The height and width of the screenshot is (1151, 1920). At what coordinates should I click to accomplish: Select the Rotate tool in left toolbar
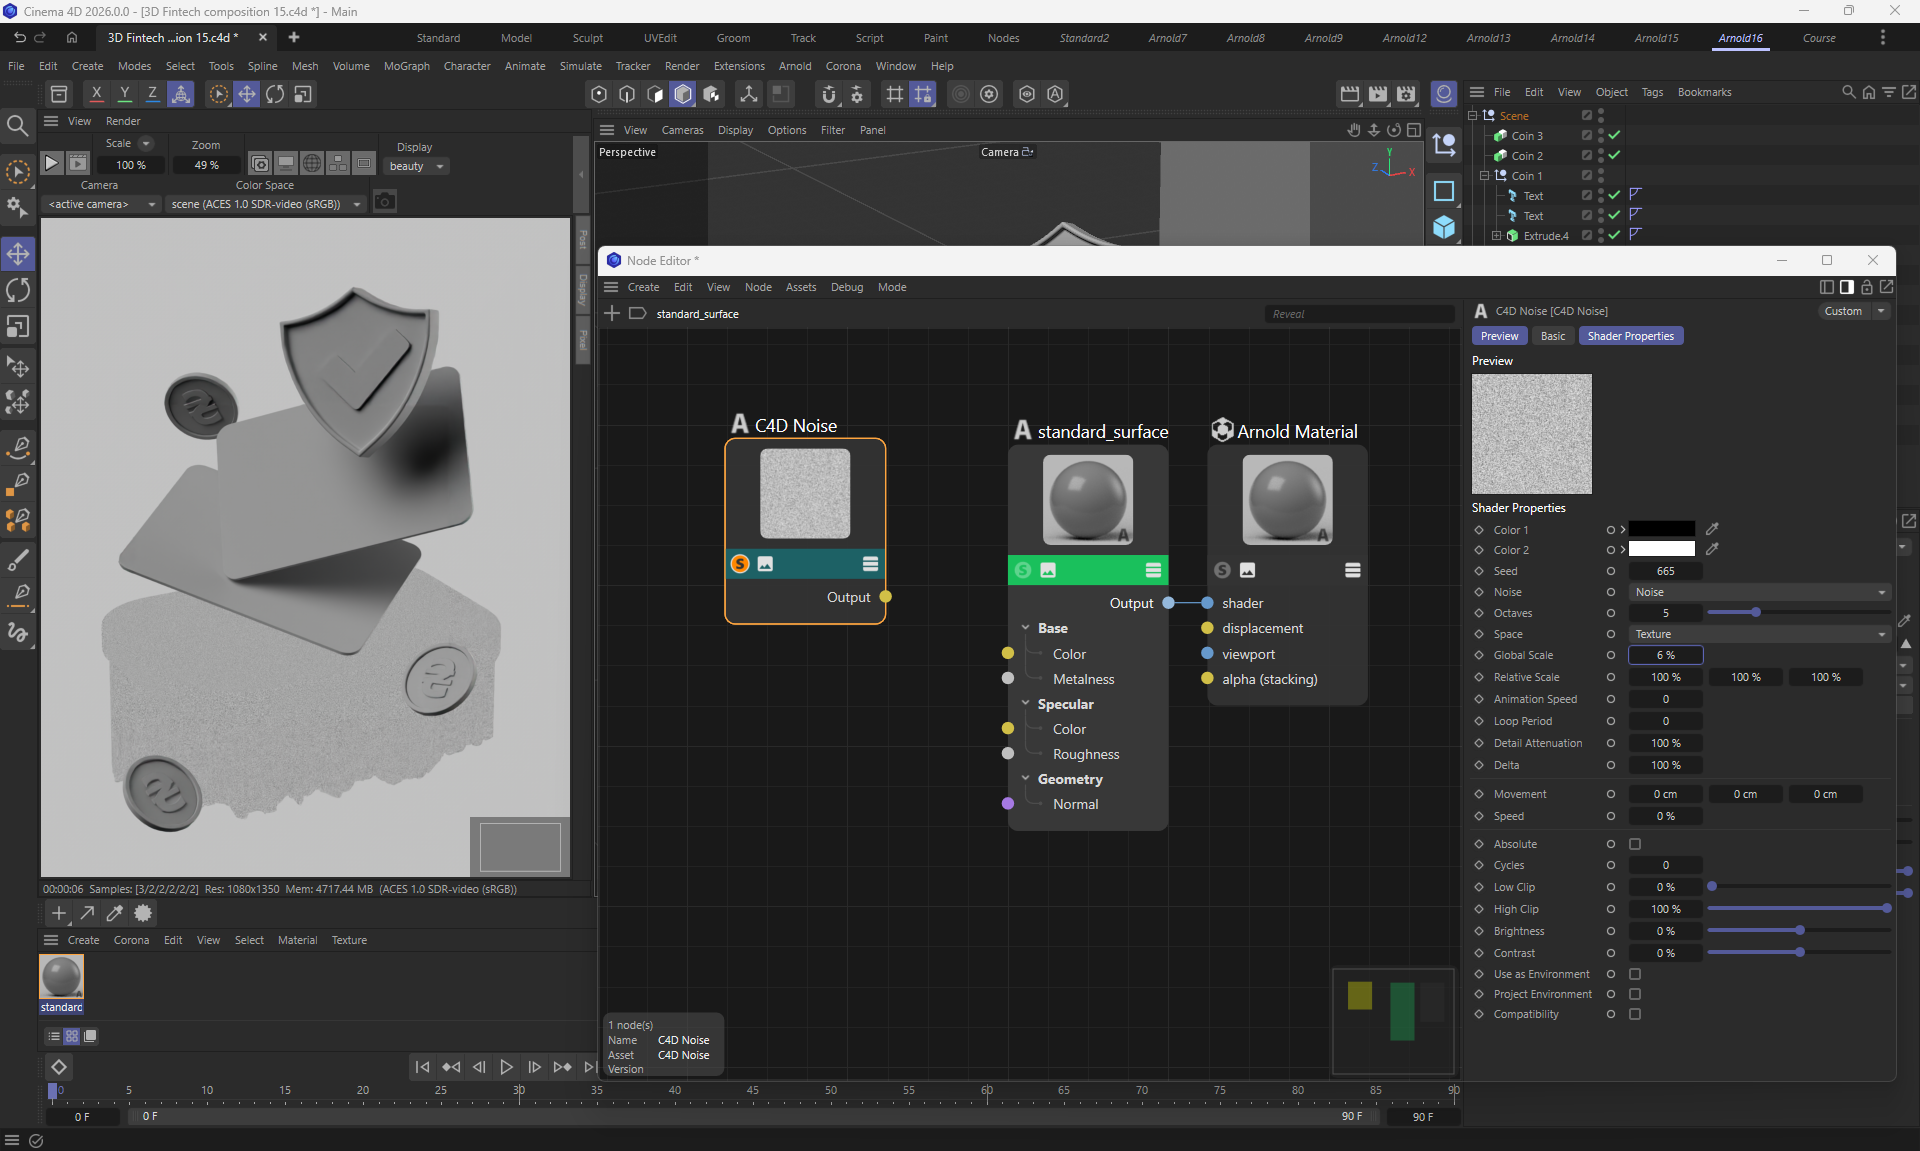(18, 291)
